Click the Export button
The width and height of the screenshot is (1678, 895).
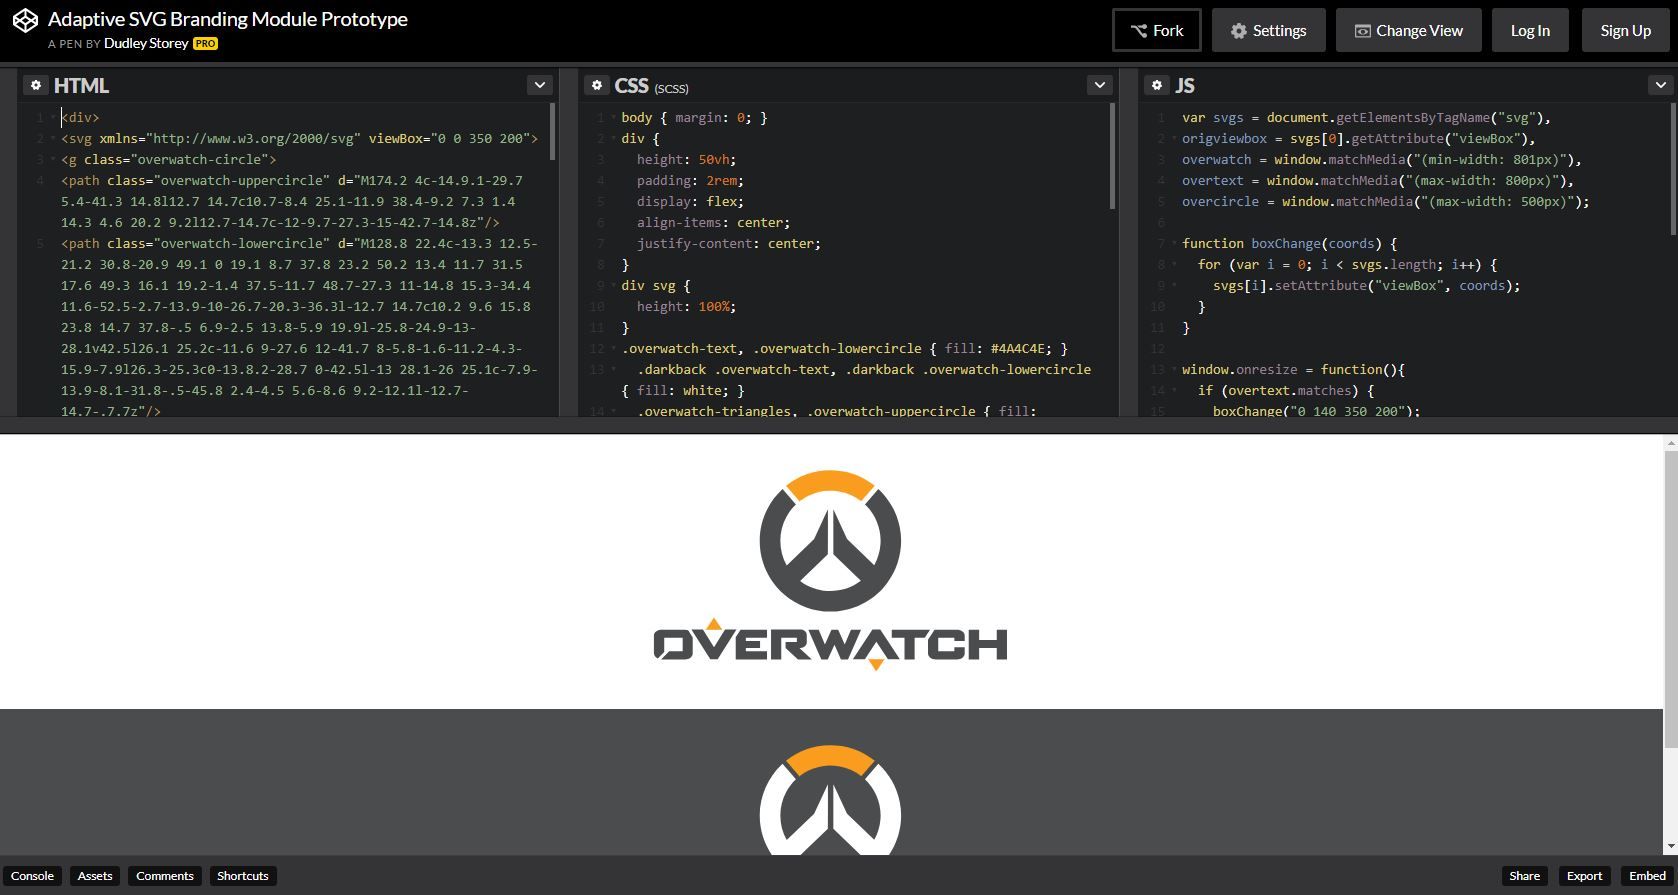coord(1584,876)
